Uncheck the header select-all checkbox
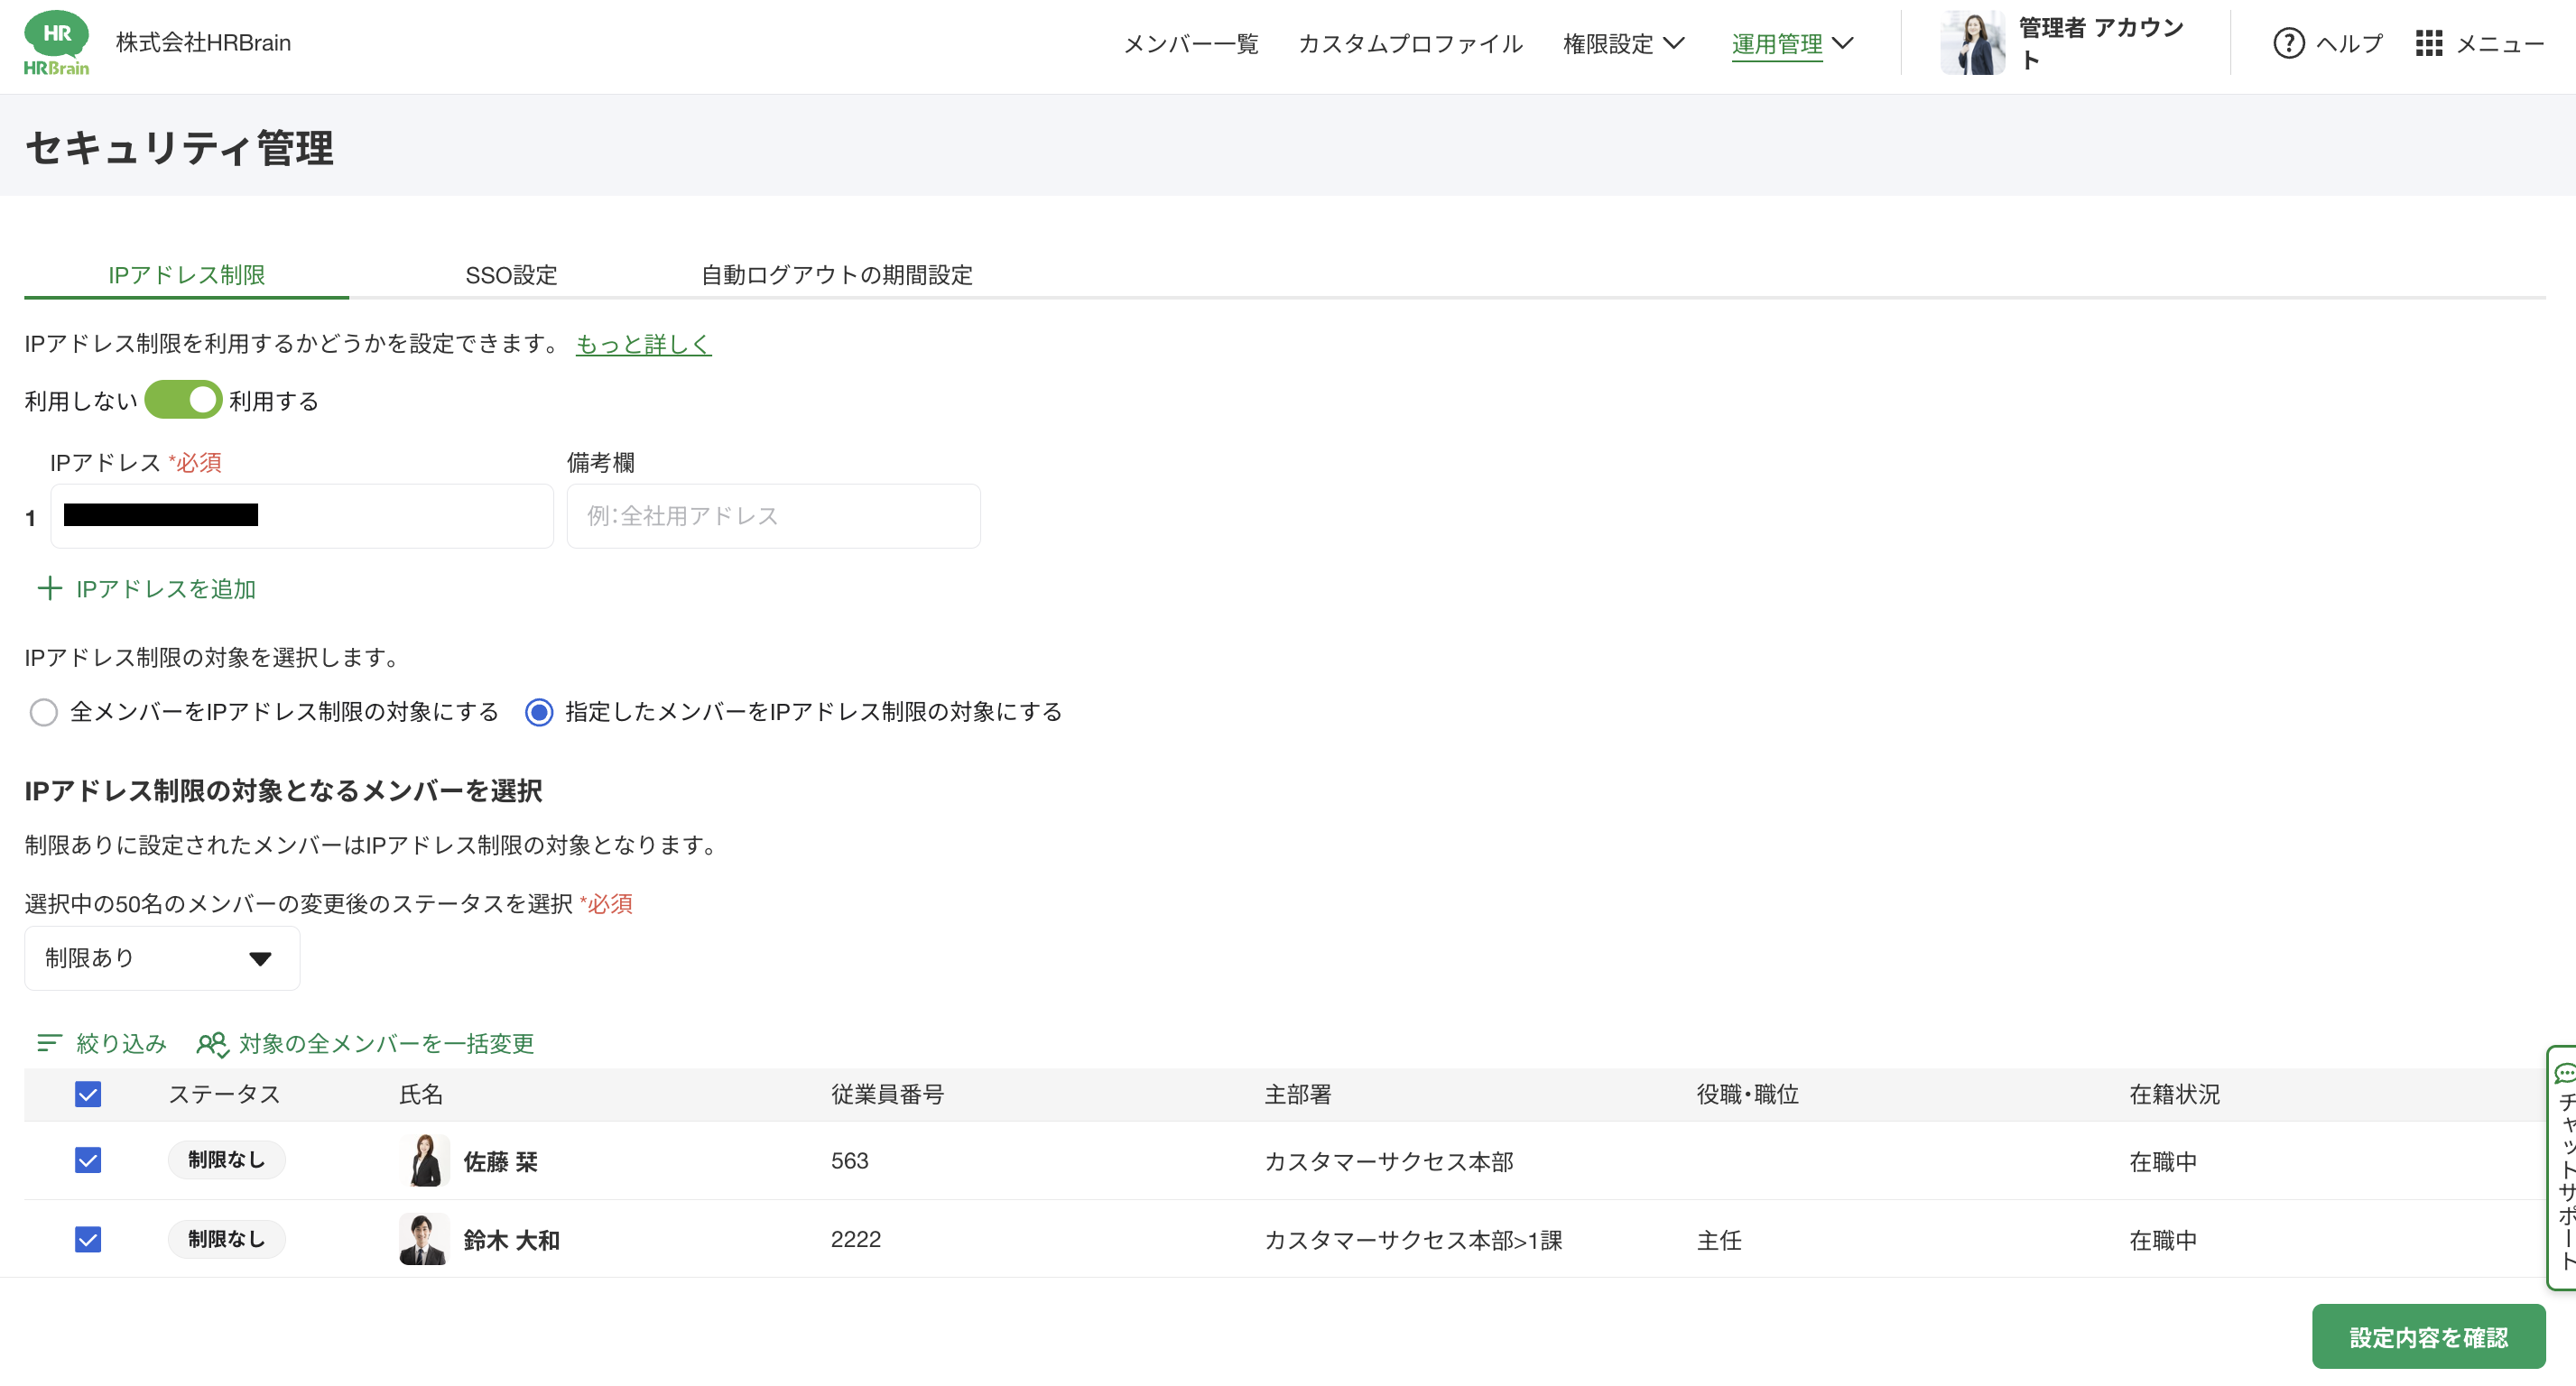Image resolution: width=2576 pixels, height=1386 pixels. (88, 1094)
